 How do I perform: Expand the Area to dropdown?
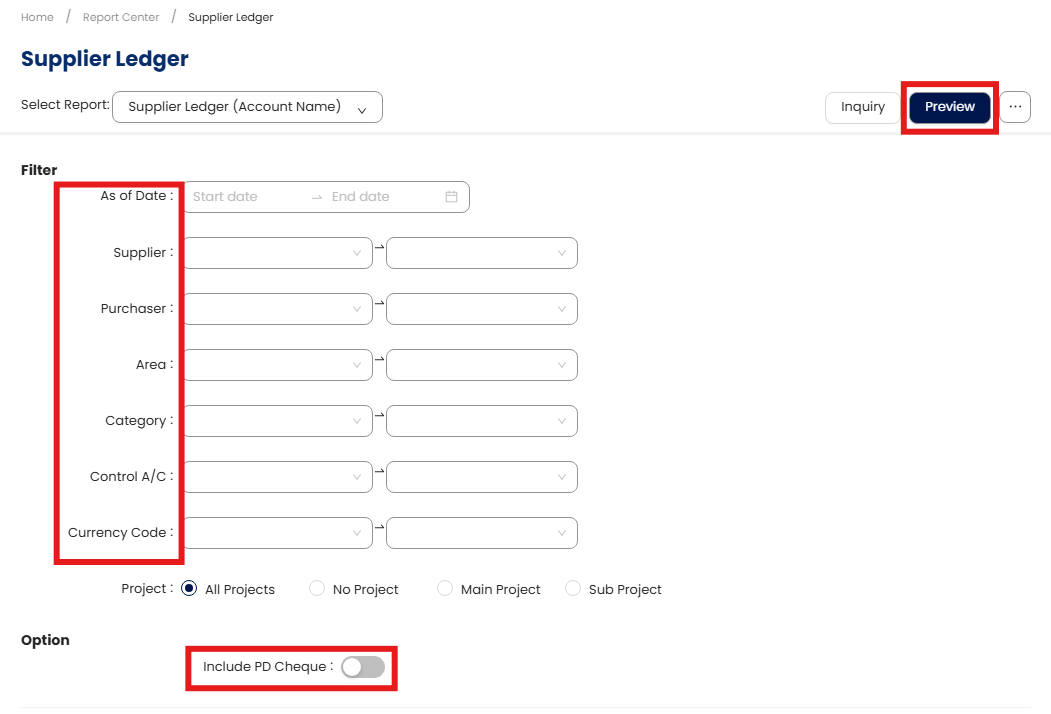tap(481, 365)
